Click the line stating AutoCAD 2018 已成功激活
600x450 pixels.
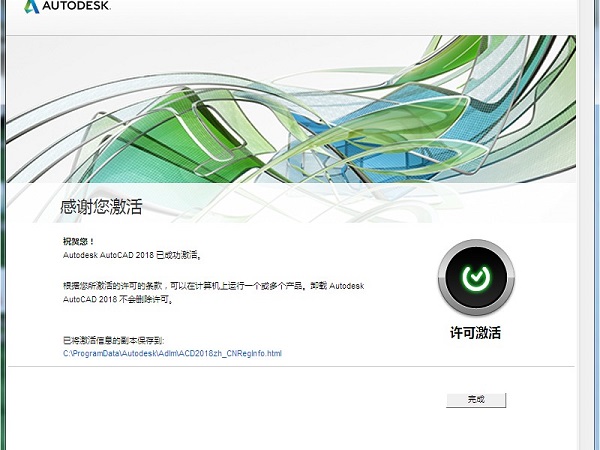pos(132,255)
